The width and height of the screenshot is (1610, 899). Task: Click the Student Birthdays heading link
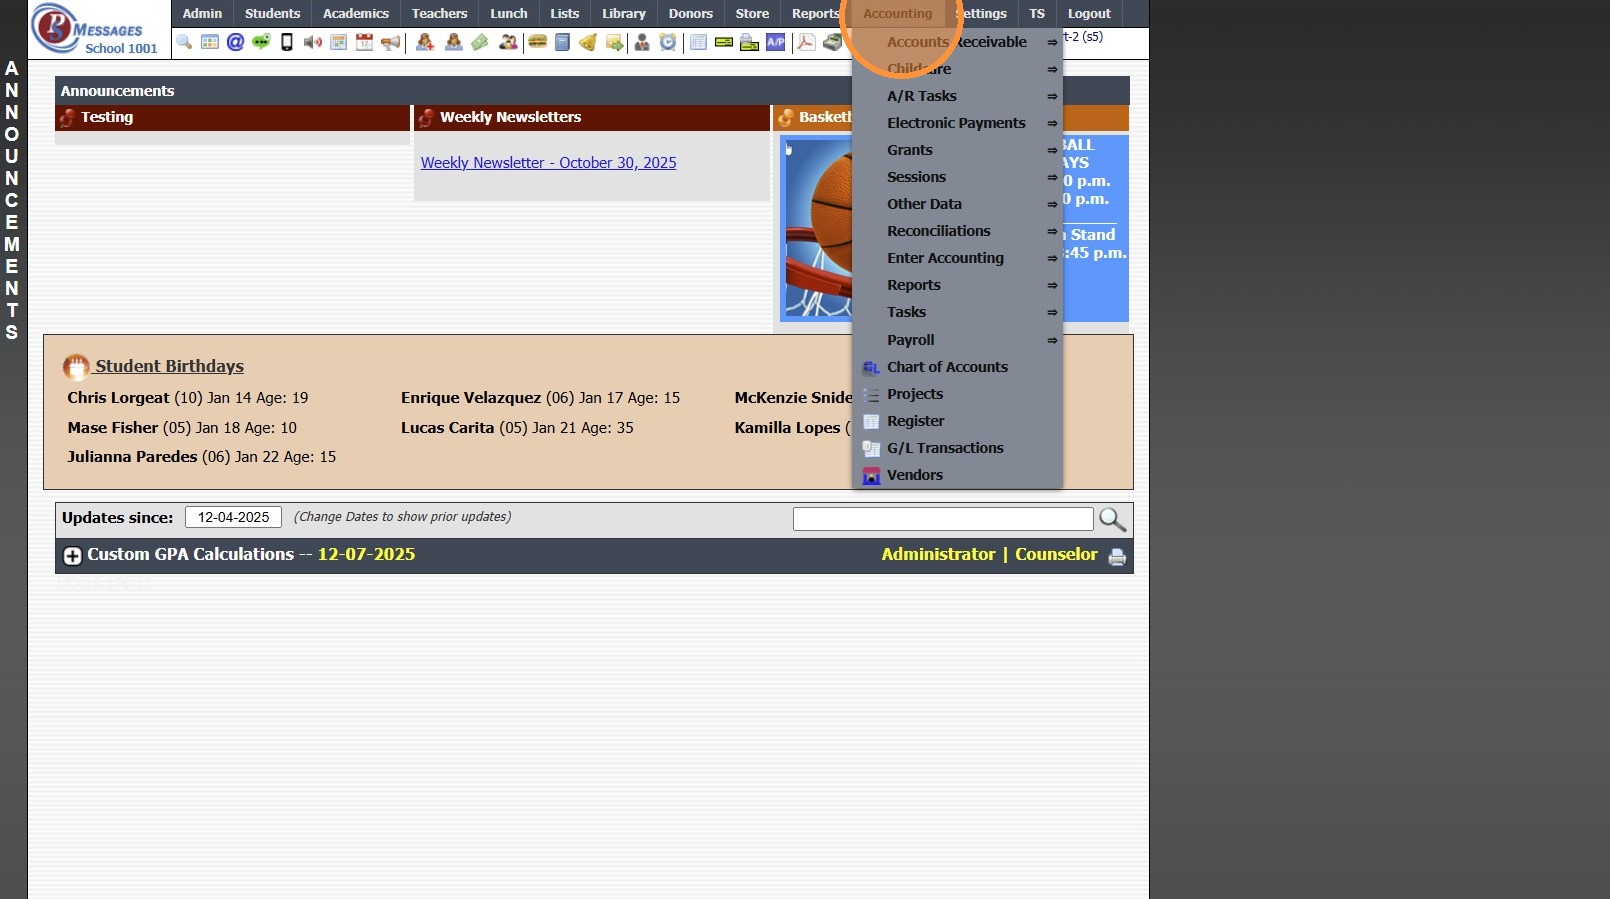pyautogui.click(x=169, y=366)
